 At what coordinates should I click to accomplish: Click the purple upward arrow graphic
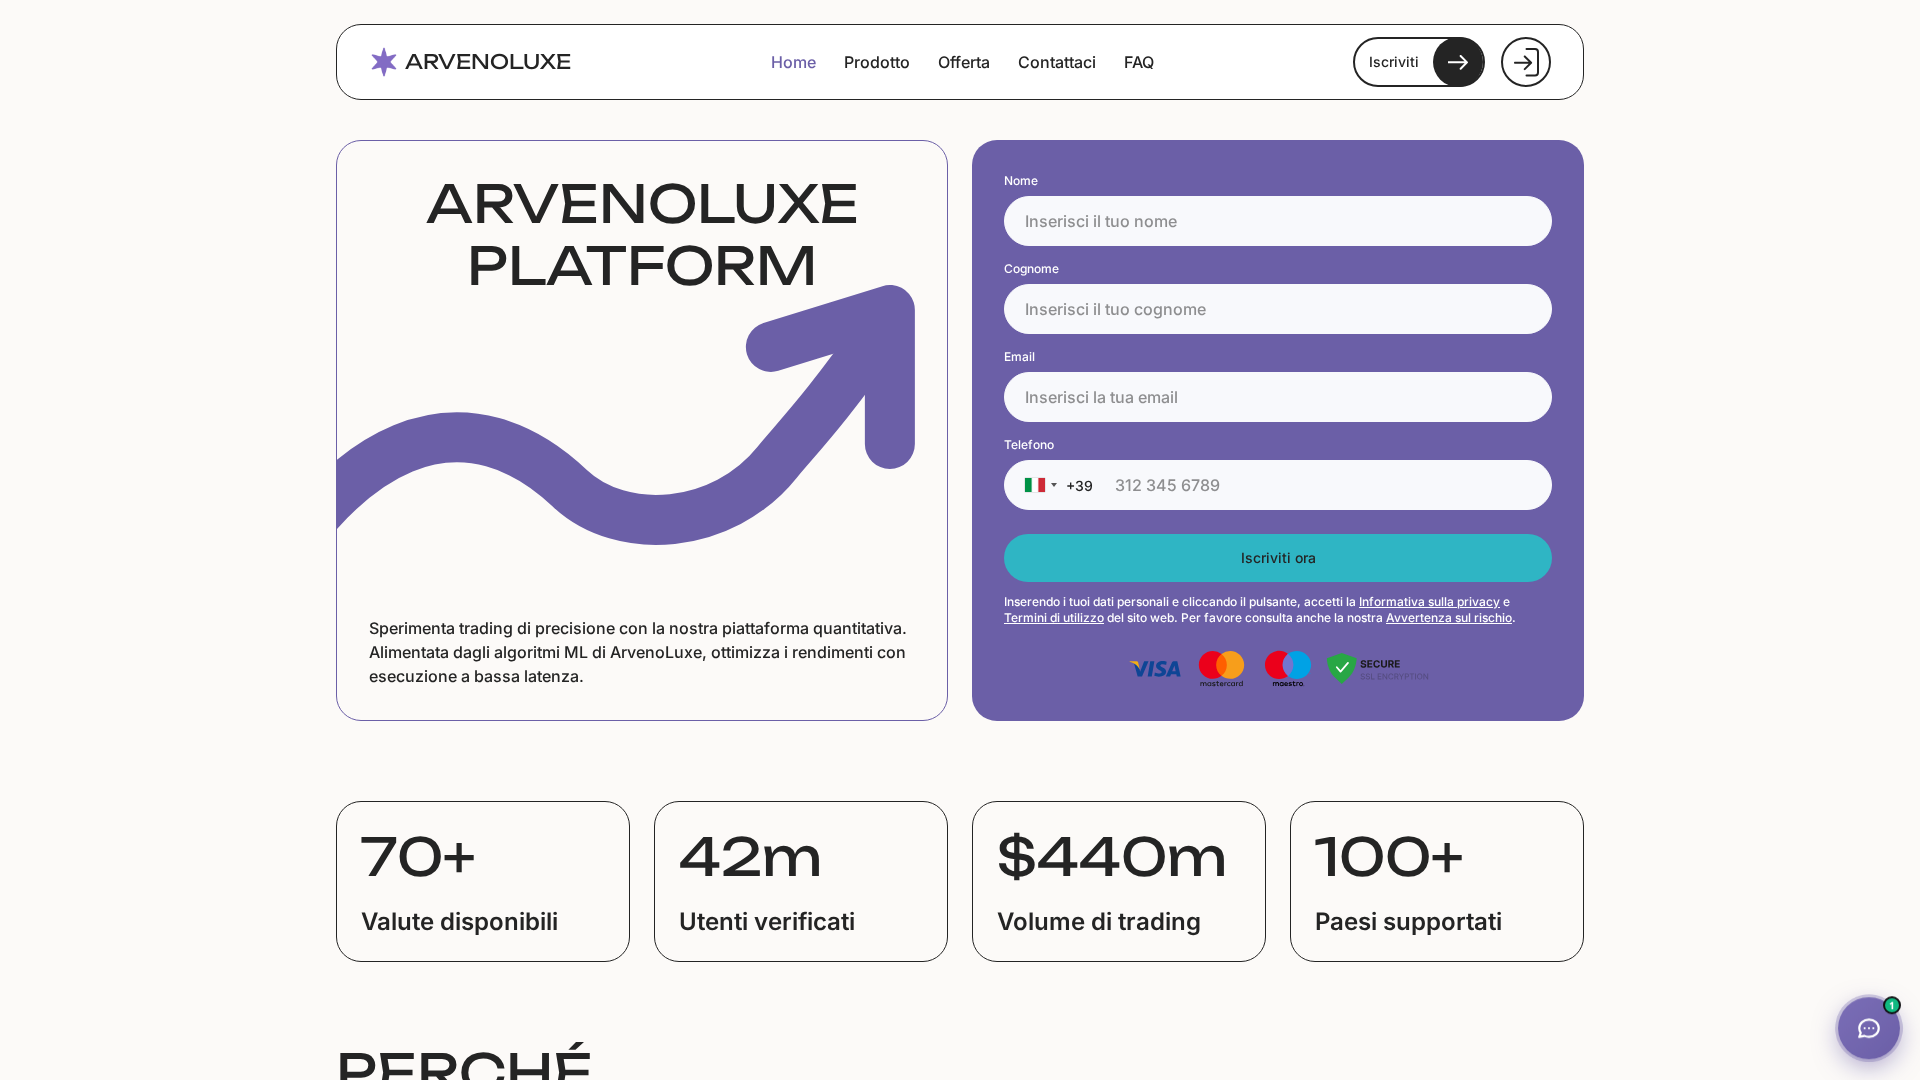(x=626, y=415)
